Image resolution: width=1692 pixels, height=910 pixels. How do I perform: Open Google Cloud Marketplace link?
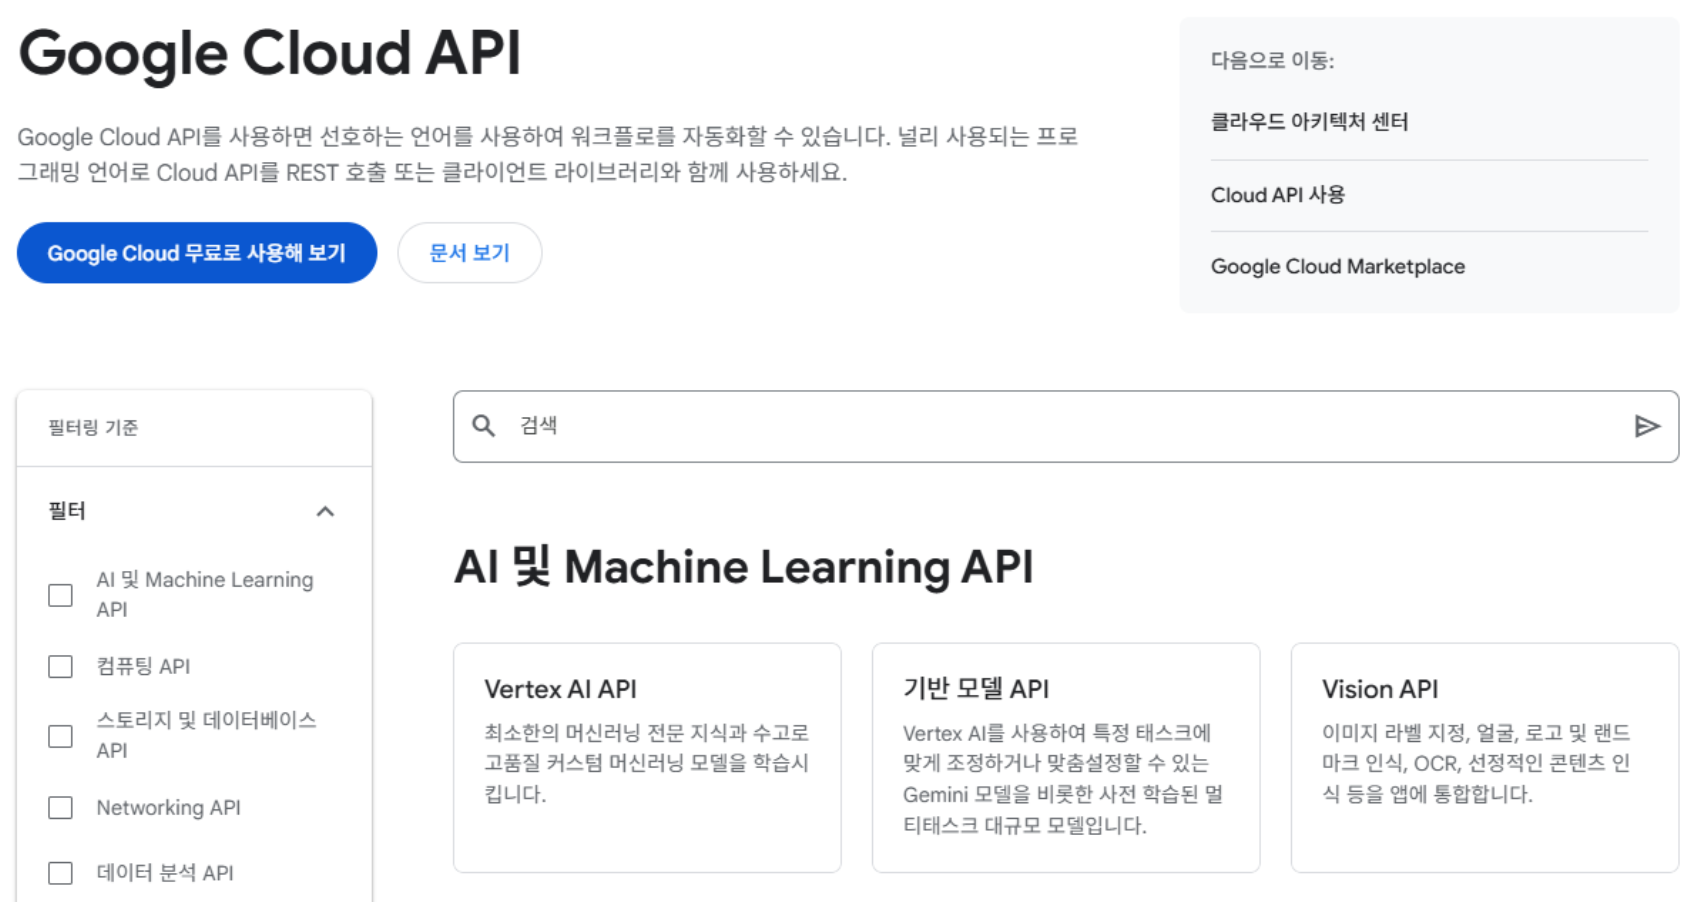(1337, 267)
